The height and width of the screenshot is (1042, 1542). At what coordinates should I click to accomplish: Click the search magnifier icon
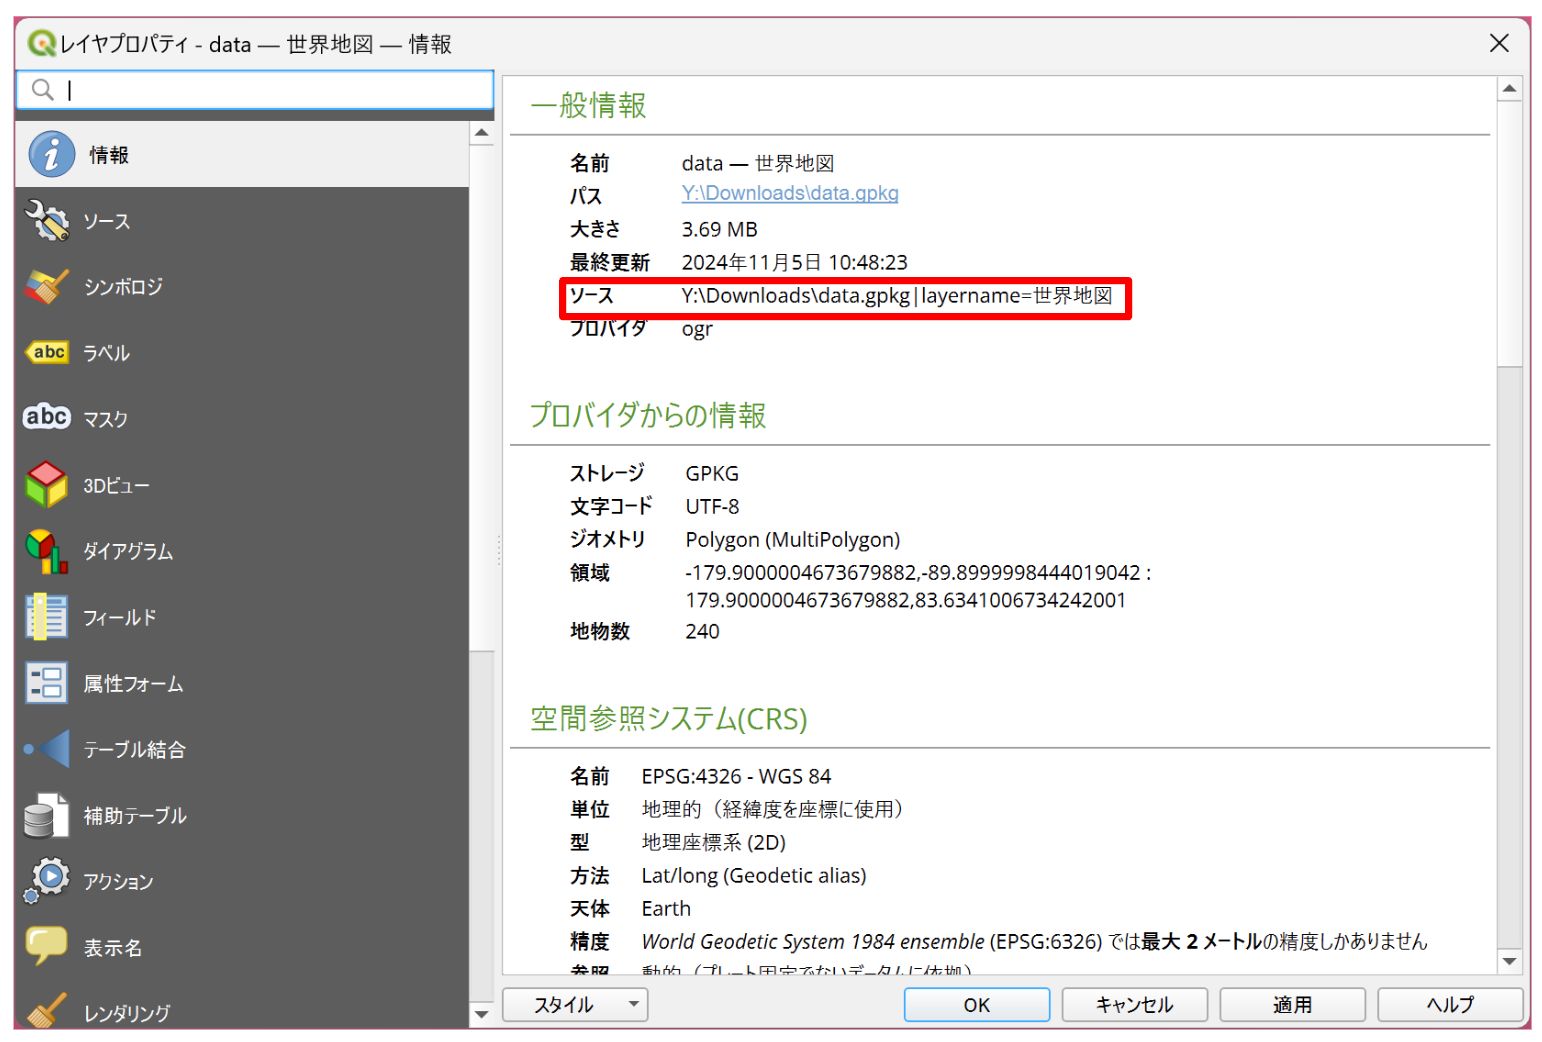(42, 90)
